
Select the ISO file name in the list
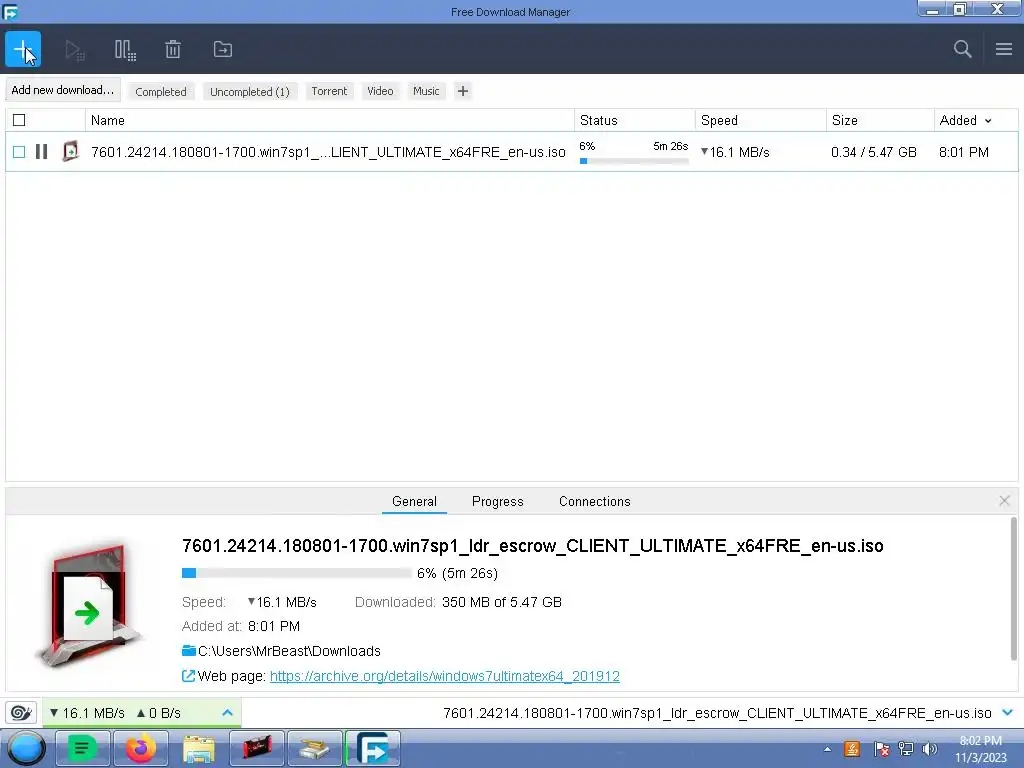coord(328,152)
